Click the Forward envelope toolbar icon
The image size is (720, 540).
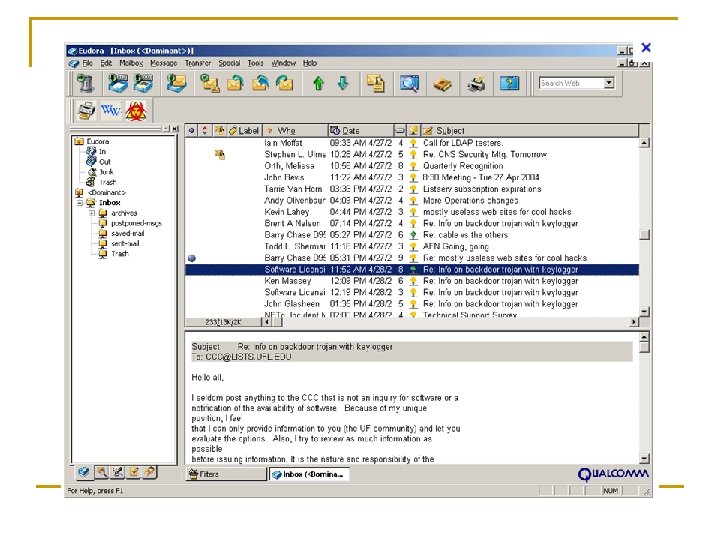coord(285,83)
